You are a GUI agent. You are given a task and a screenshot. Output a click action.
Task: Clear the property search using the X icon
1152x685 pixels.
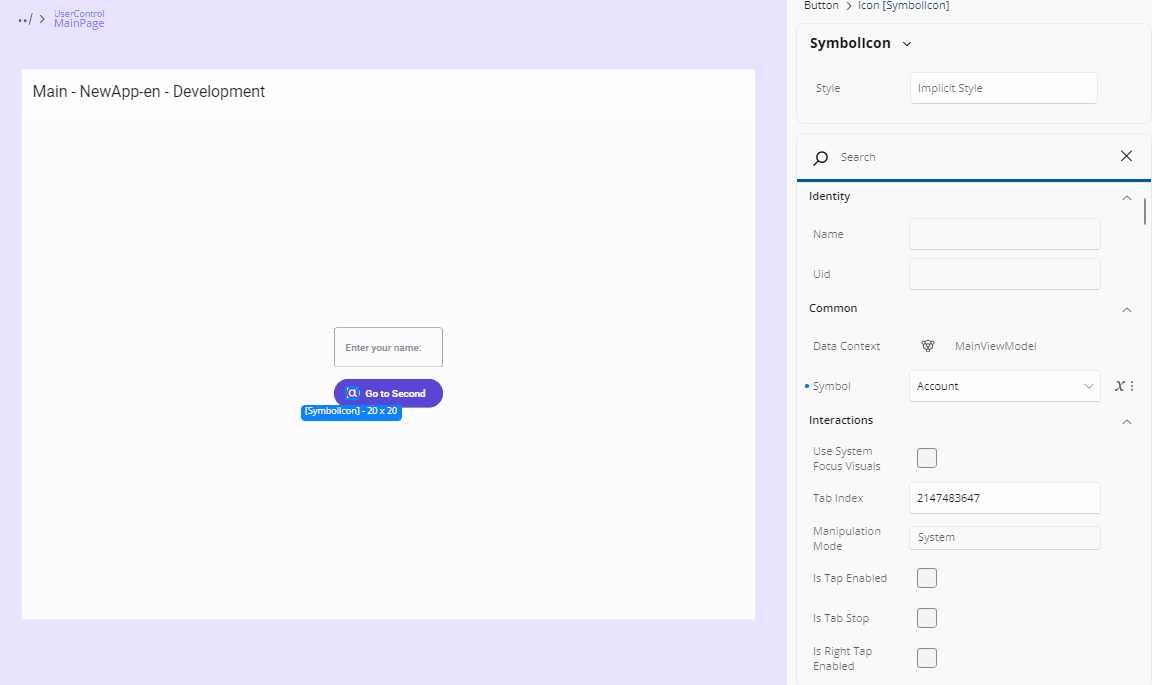[1126, 156]
